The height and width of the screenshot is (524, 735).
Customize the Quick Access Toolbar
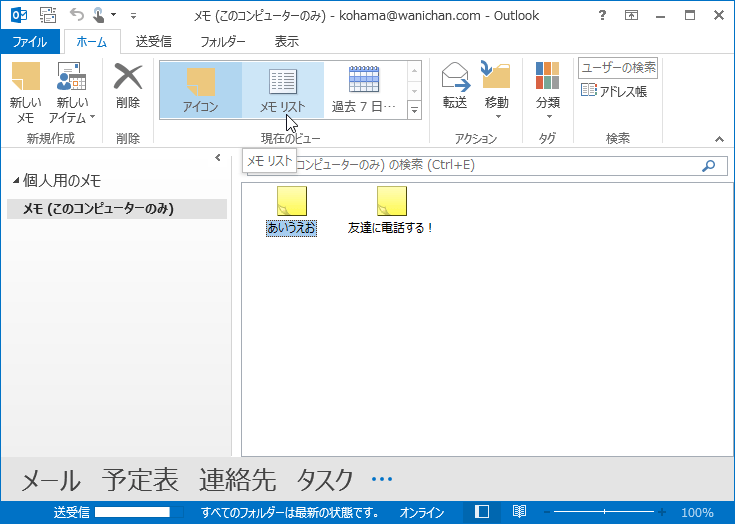point(134,16)
